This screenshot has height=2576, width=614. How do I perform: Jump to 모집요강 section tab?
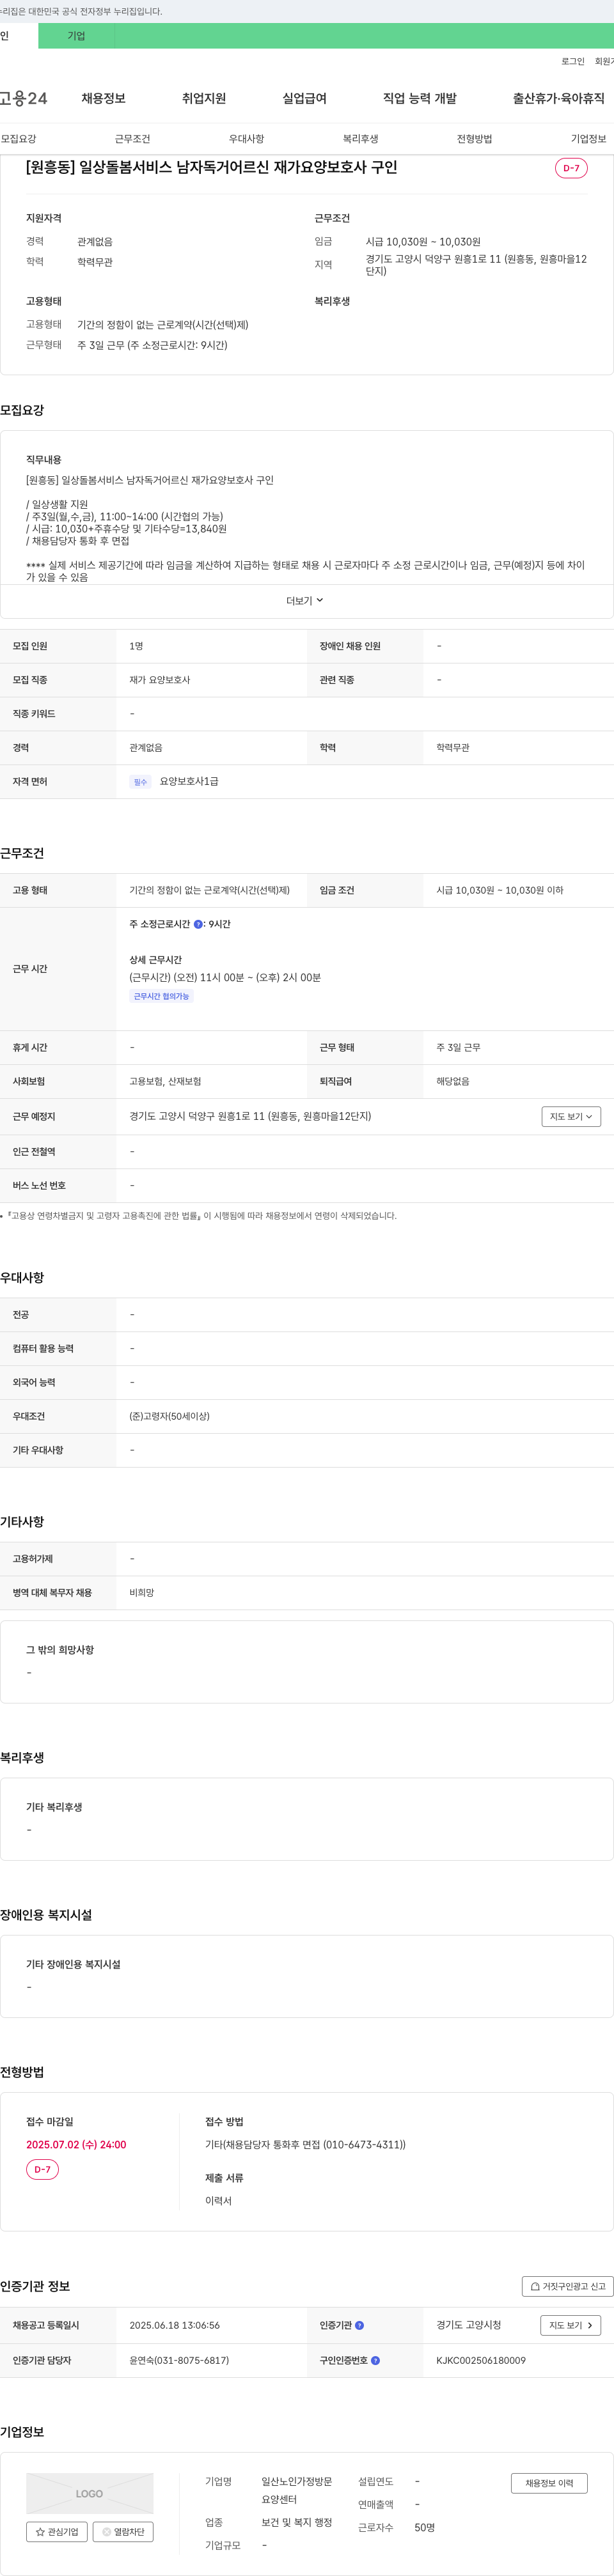coord(18,139)
